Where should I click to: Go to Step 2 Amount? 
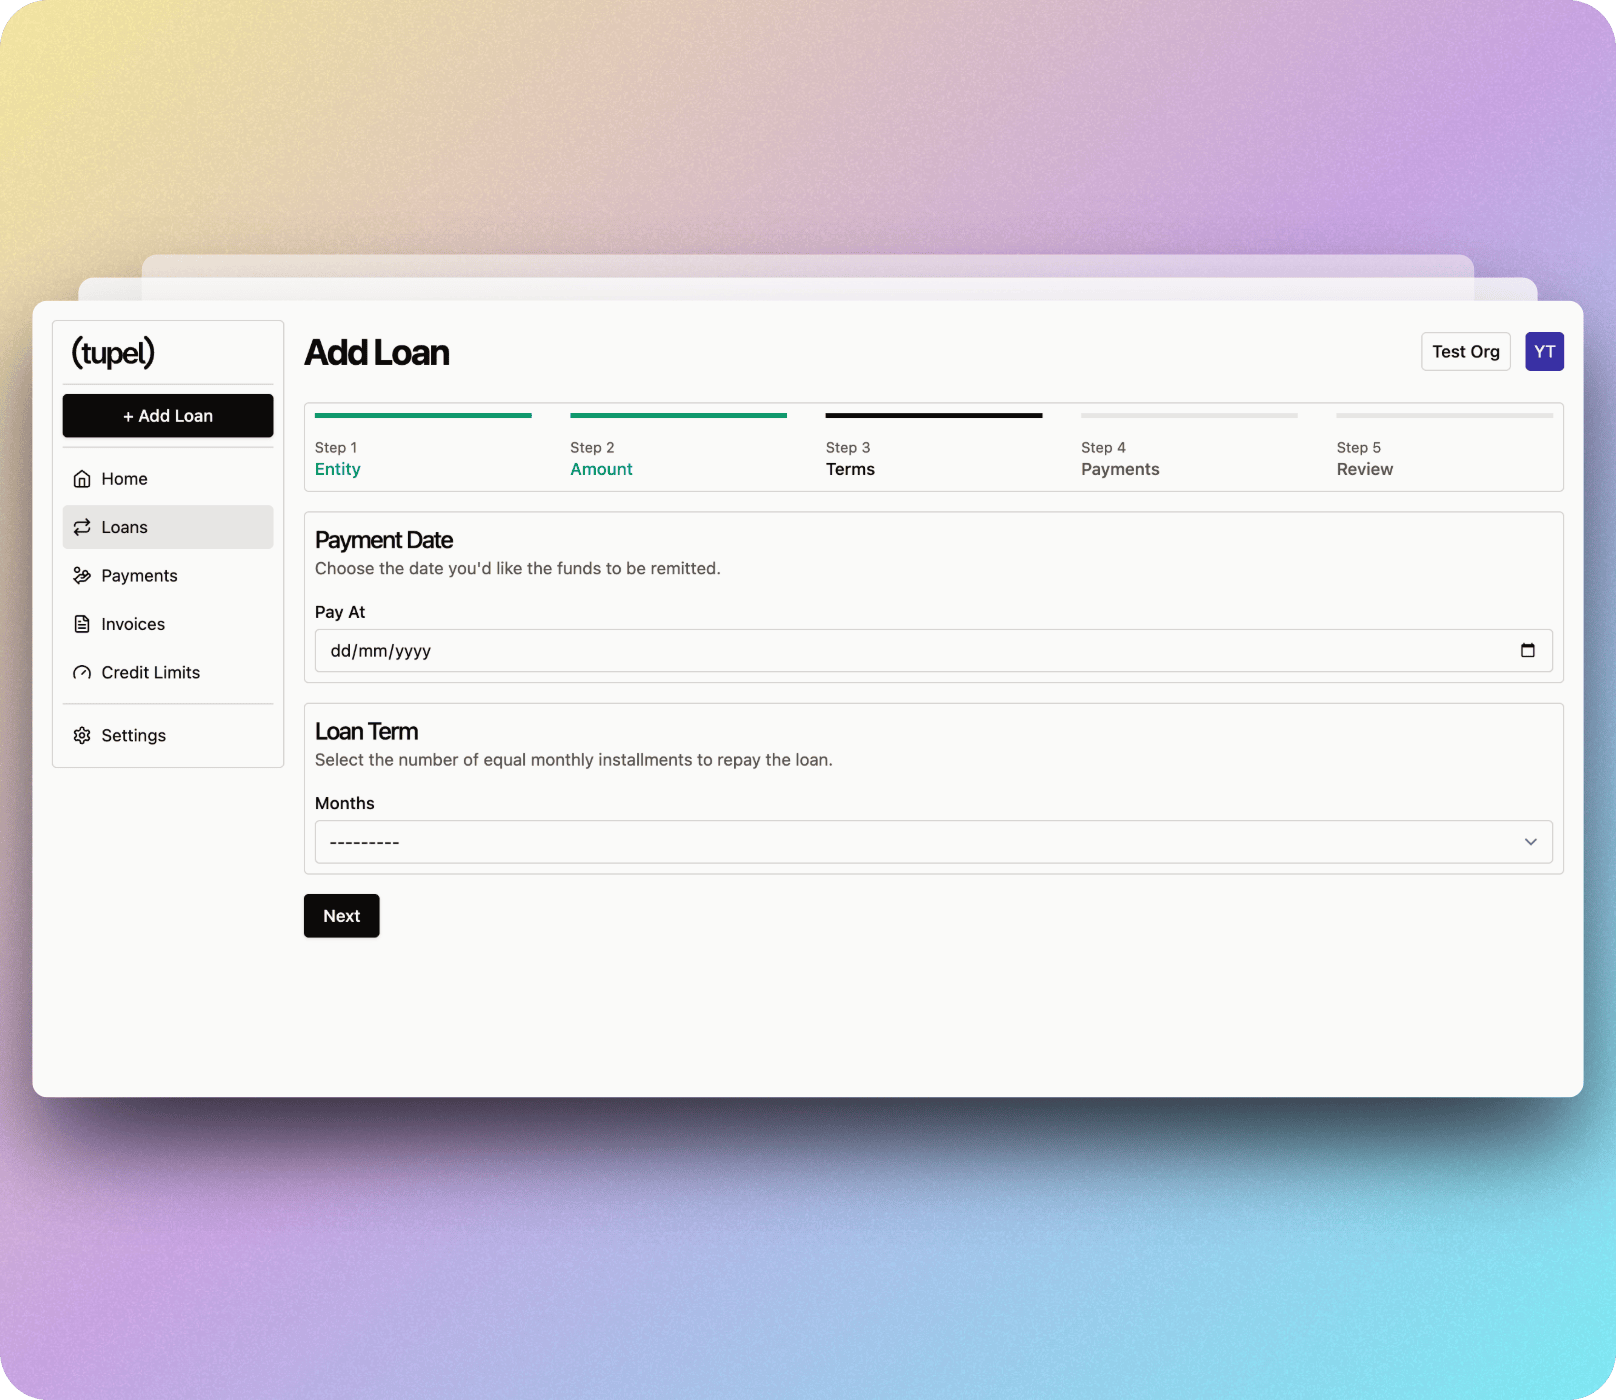click(601, 469)
